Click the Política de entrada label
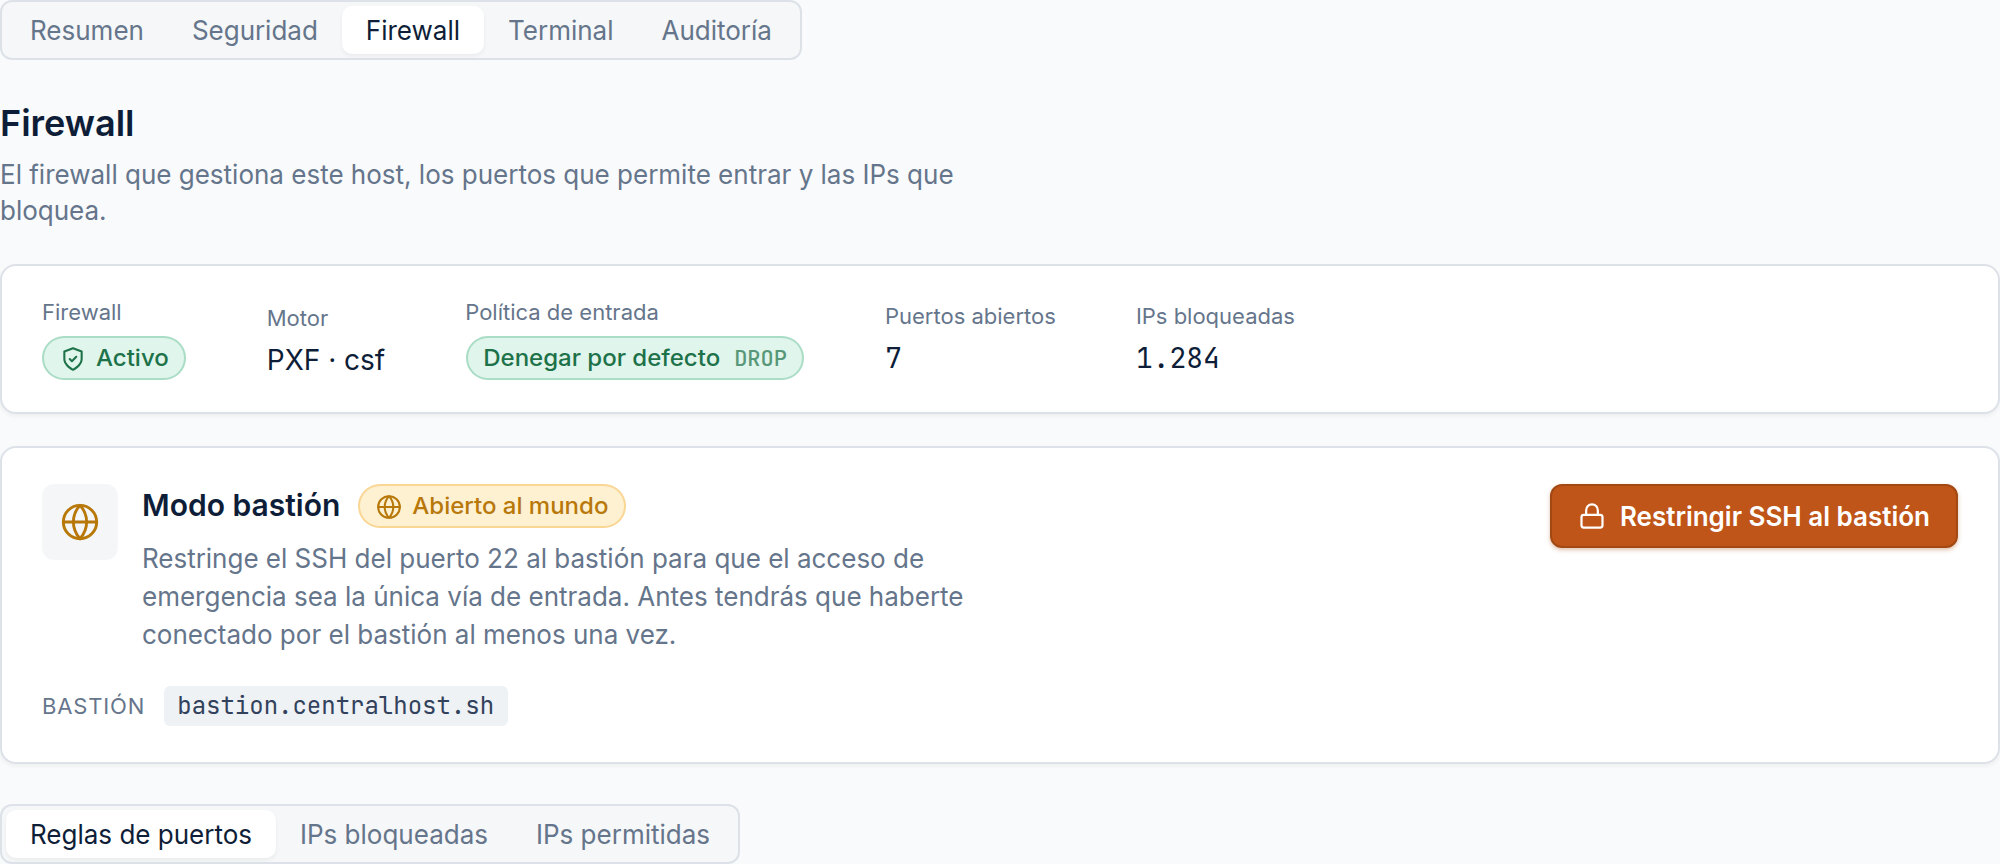 pyautogui.click(x=562, y=313)
